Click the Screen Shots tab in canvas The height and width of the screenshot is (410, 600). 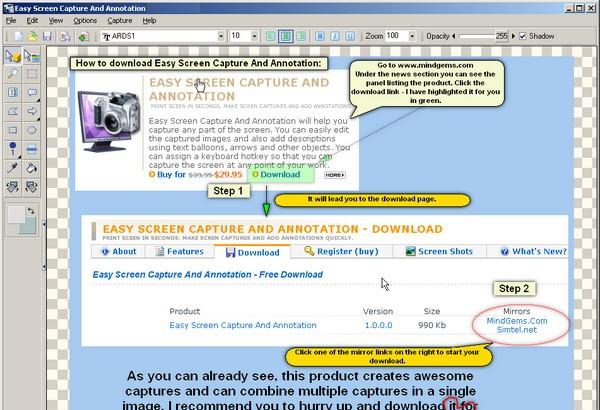pyautogui.click(x=439, y=252)
